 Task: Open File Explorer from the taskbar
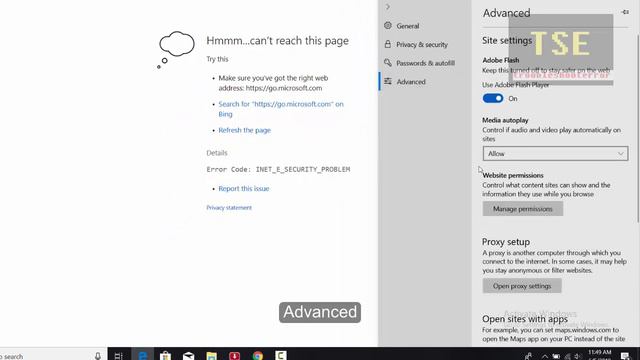click(211, 356)
